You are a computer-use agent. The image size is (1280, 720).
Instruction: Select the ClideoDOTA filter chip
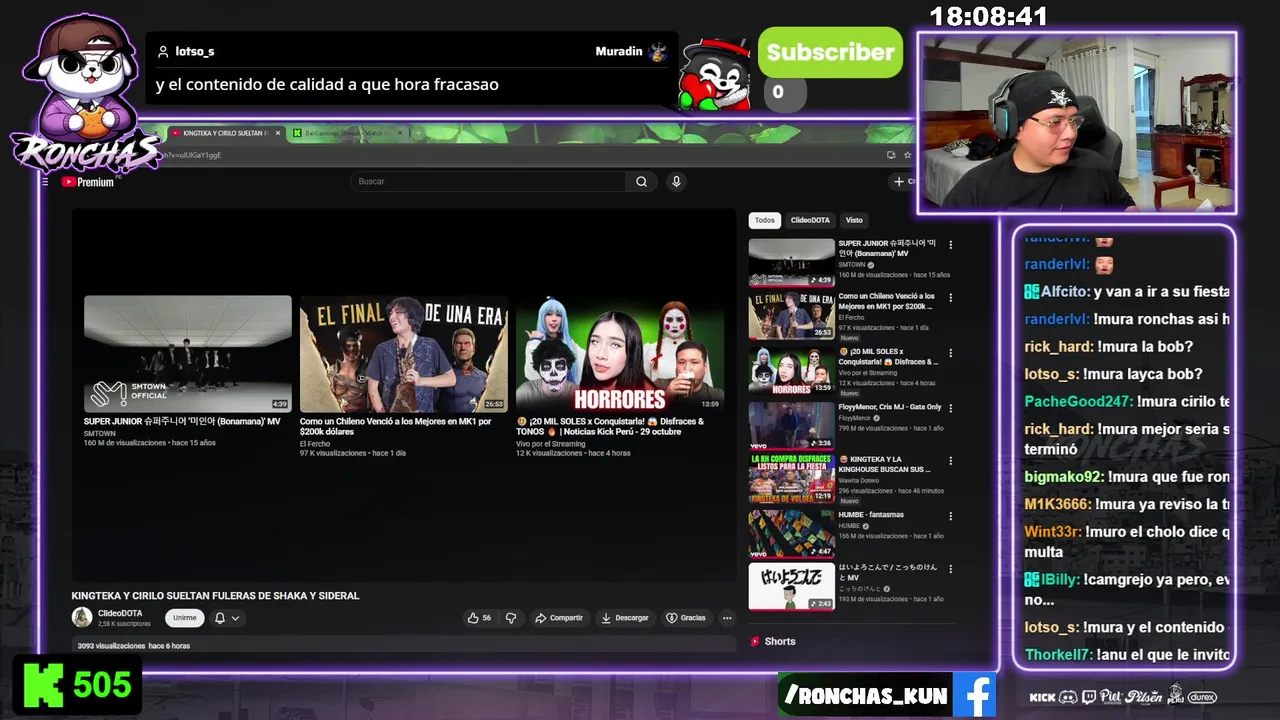(x=810, y=220)
